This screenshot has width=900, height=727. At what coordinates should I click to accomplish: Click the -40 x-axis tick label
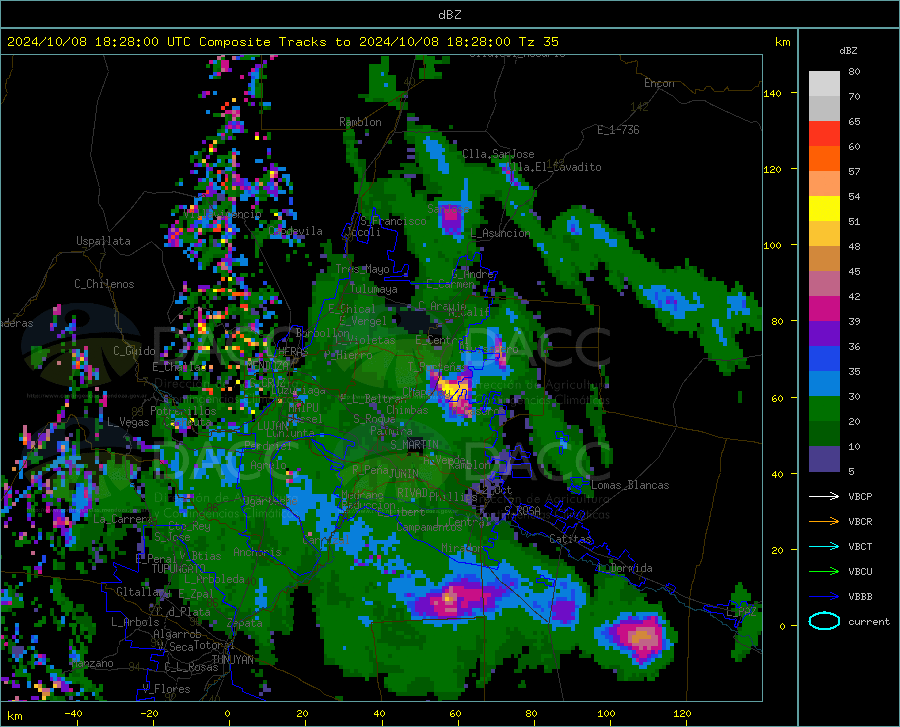pyautogui.click(x=73, y=713)
